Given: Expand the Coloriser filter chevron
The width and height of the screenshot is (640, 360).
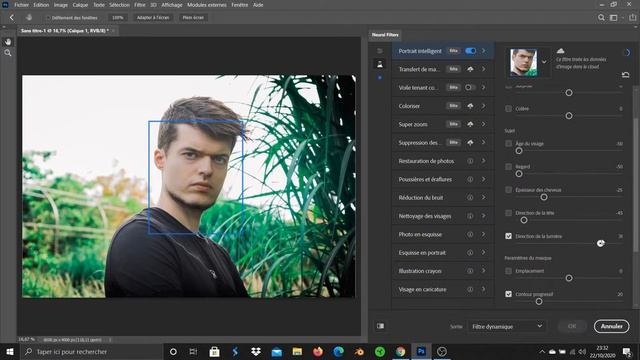Looking at the screenshot, I should tap(484, 106).
